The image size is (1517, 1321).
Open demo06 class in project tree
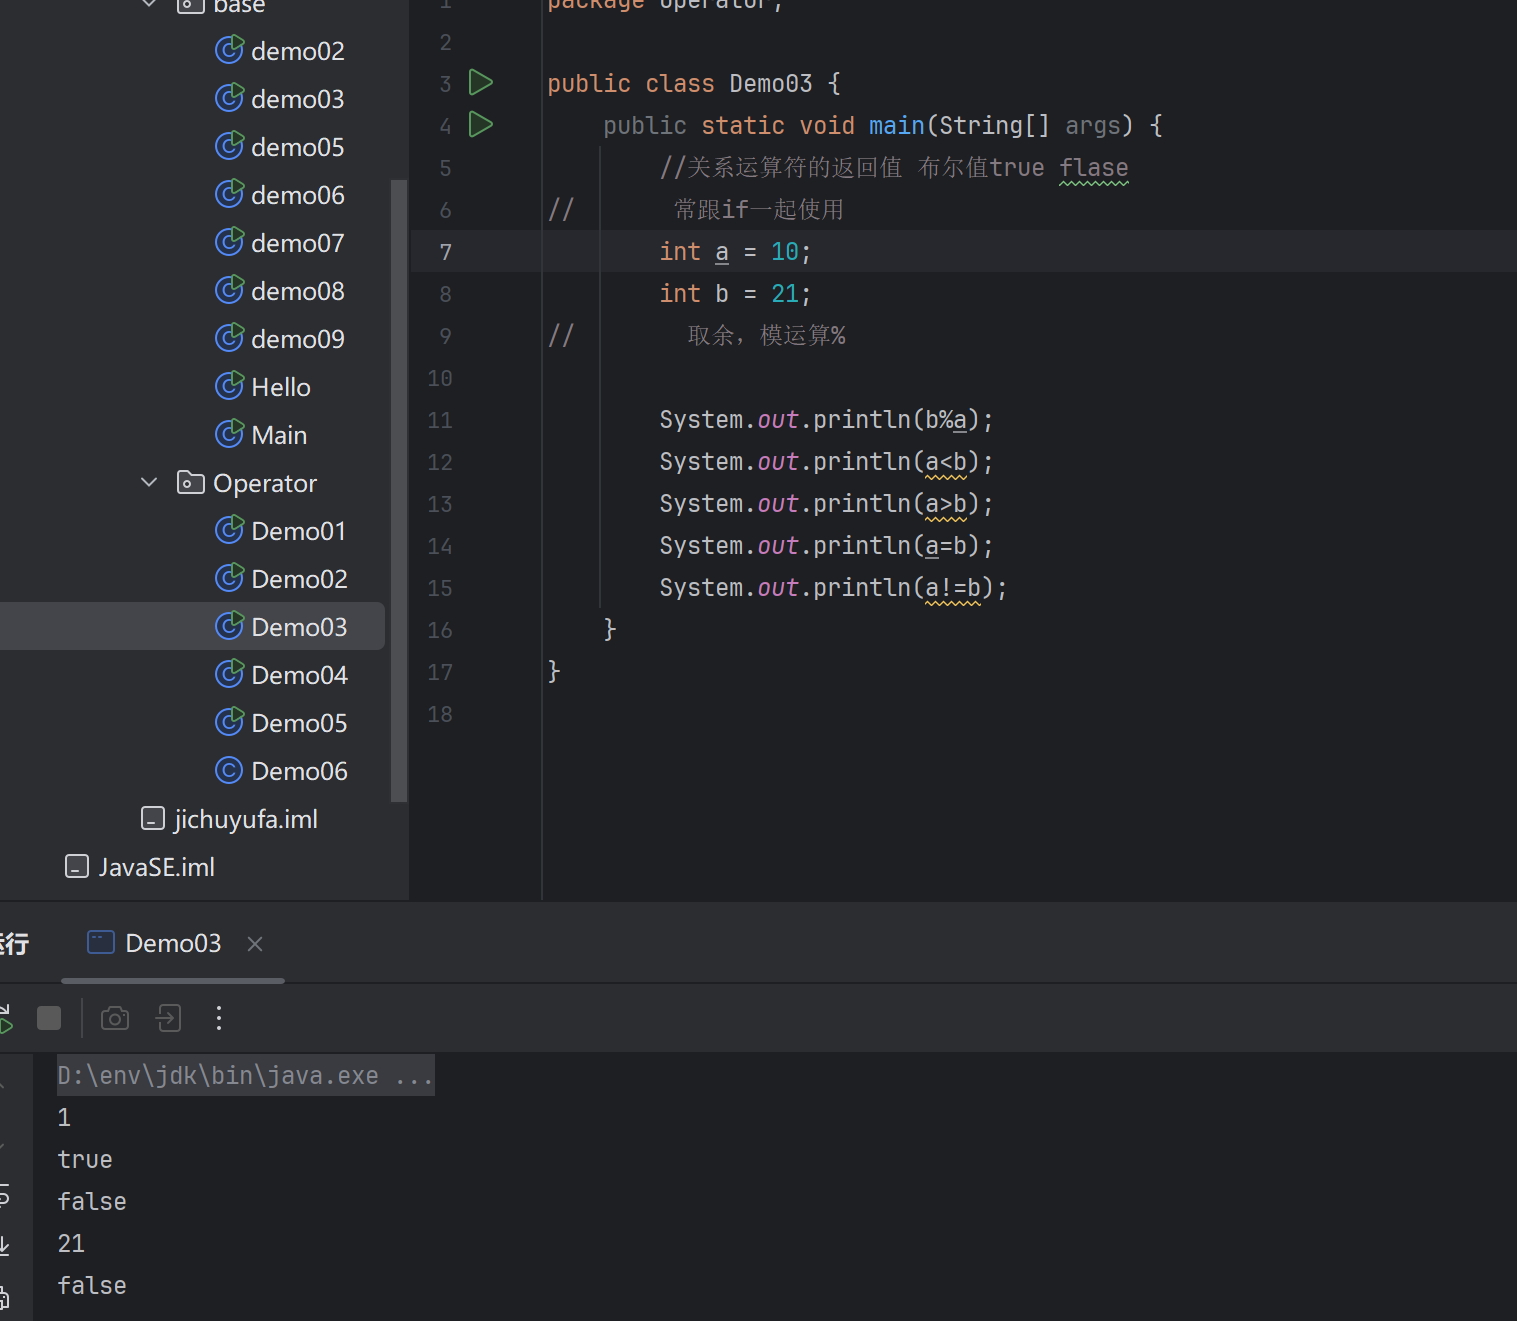pos(298,195)
